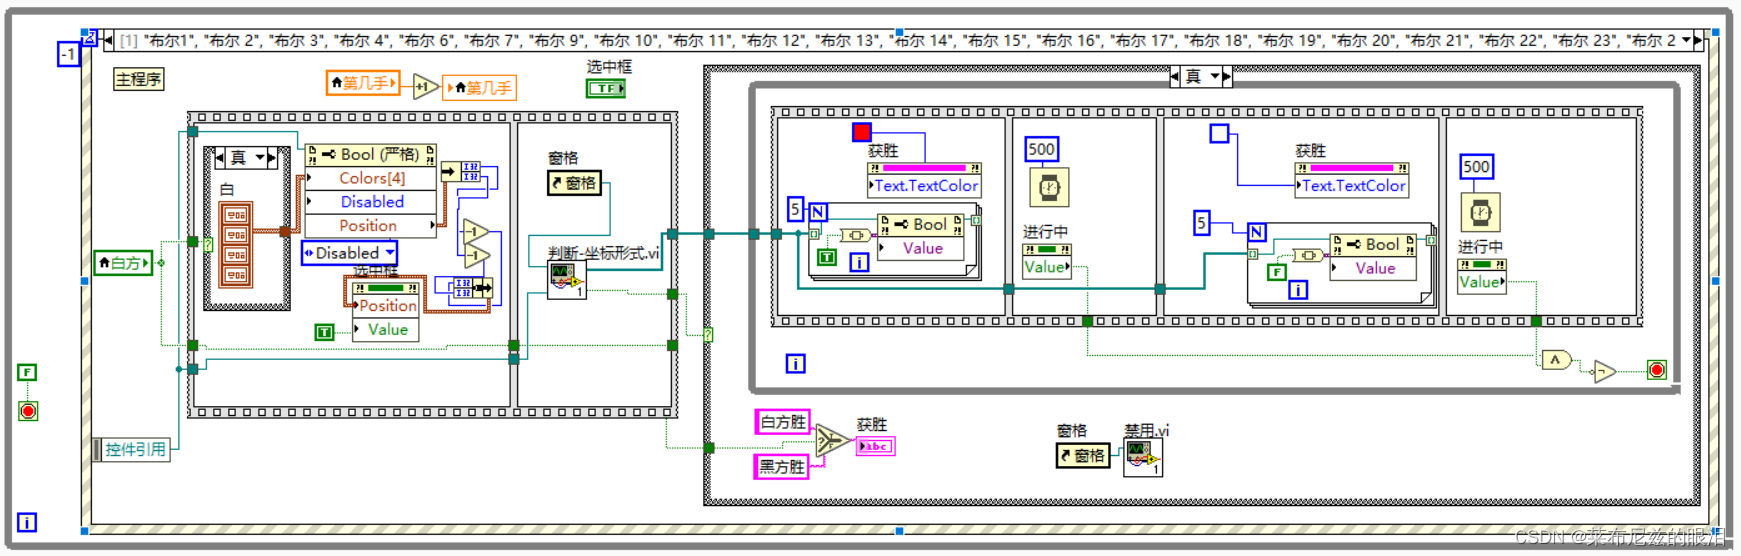Open outer 真 case selector dropdown on right structure
The width and height of the screenshot is (1741, 556).
(x=1215, y=76)
